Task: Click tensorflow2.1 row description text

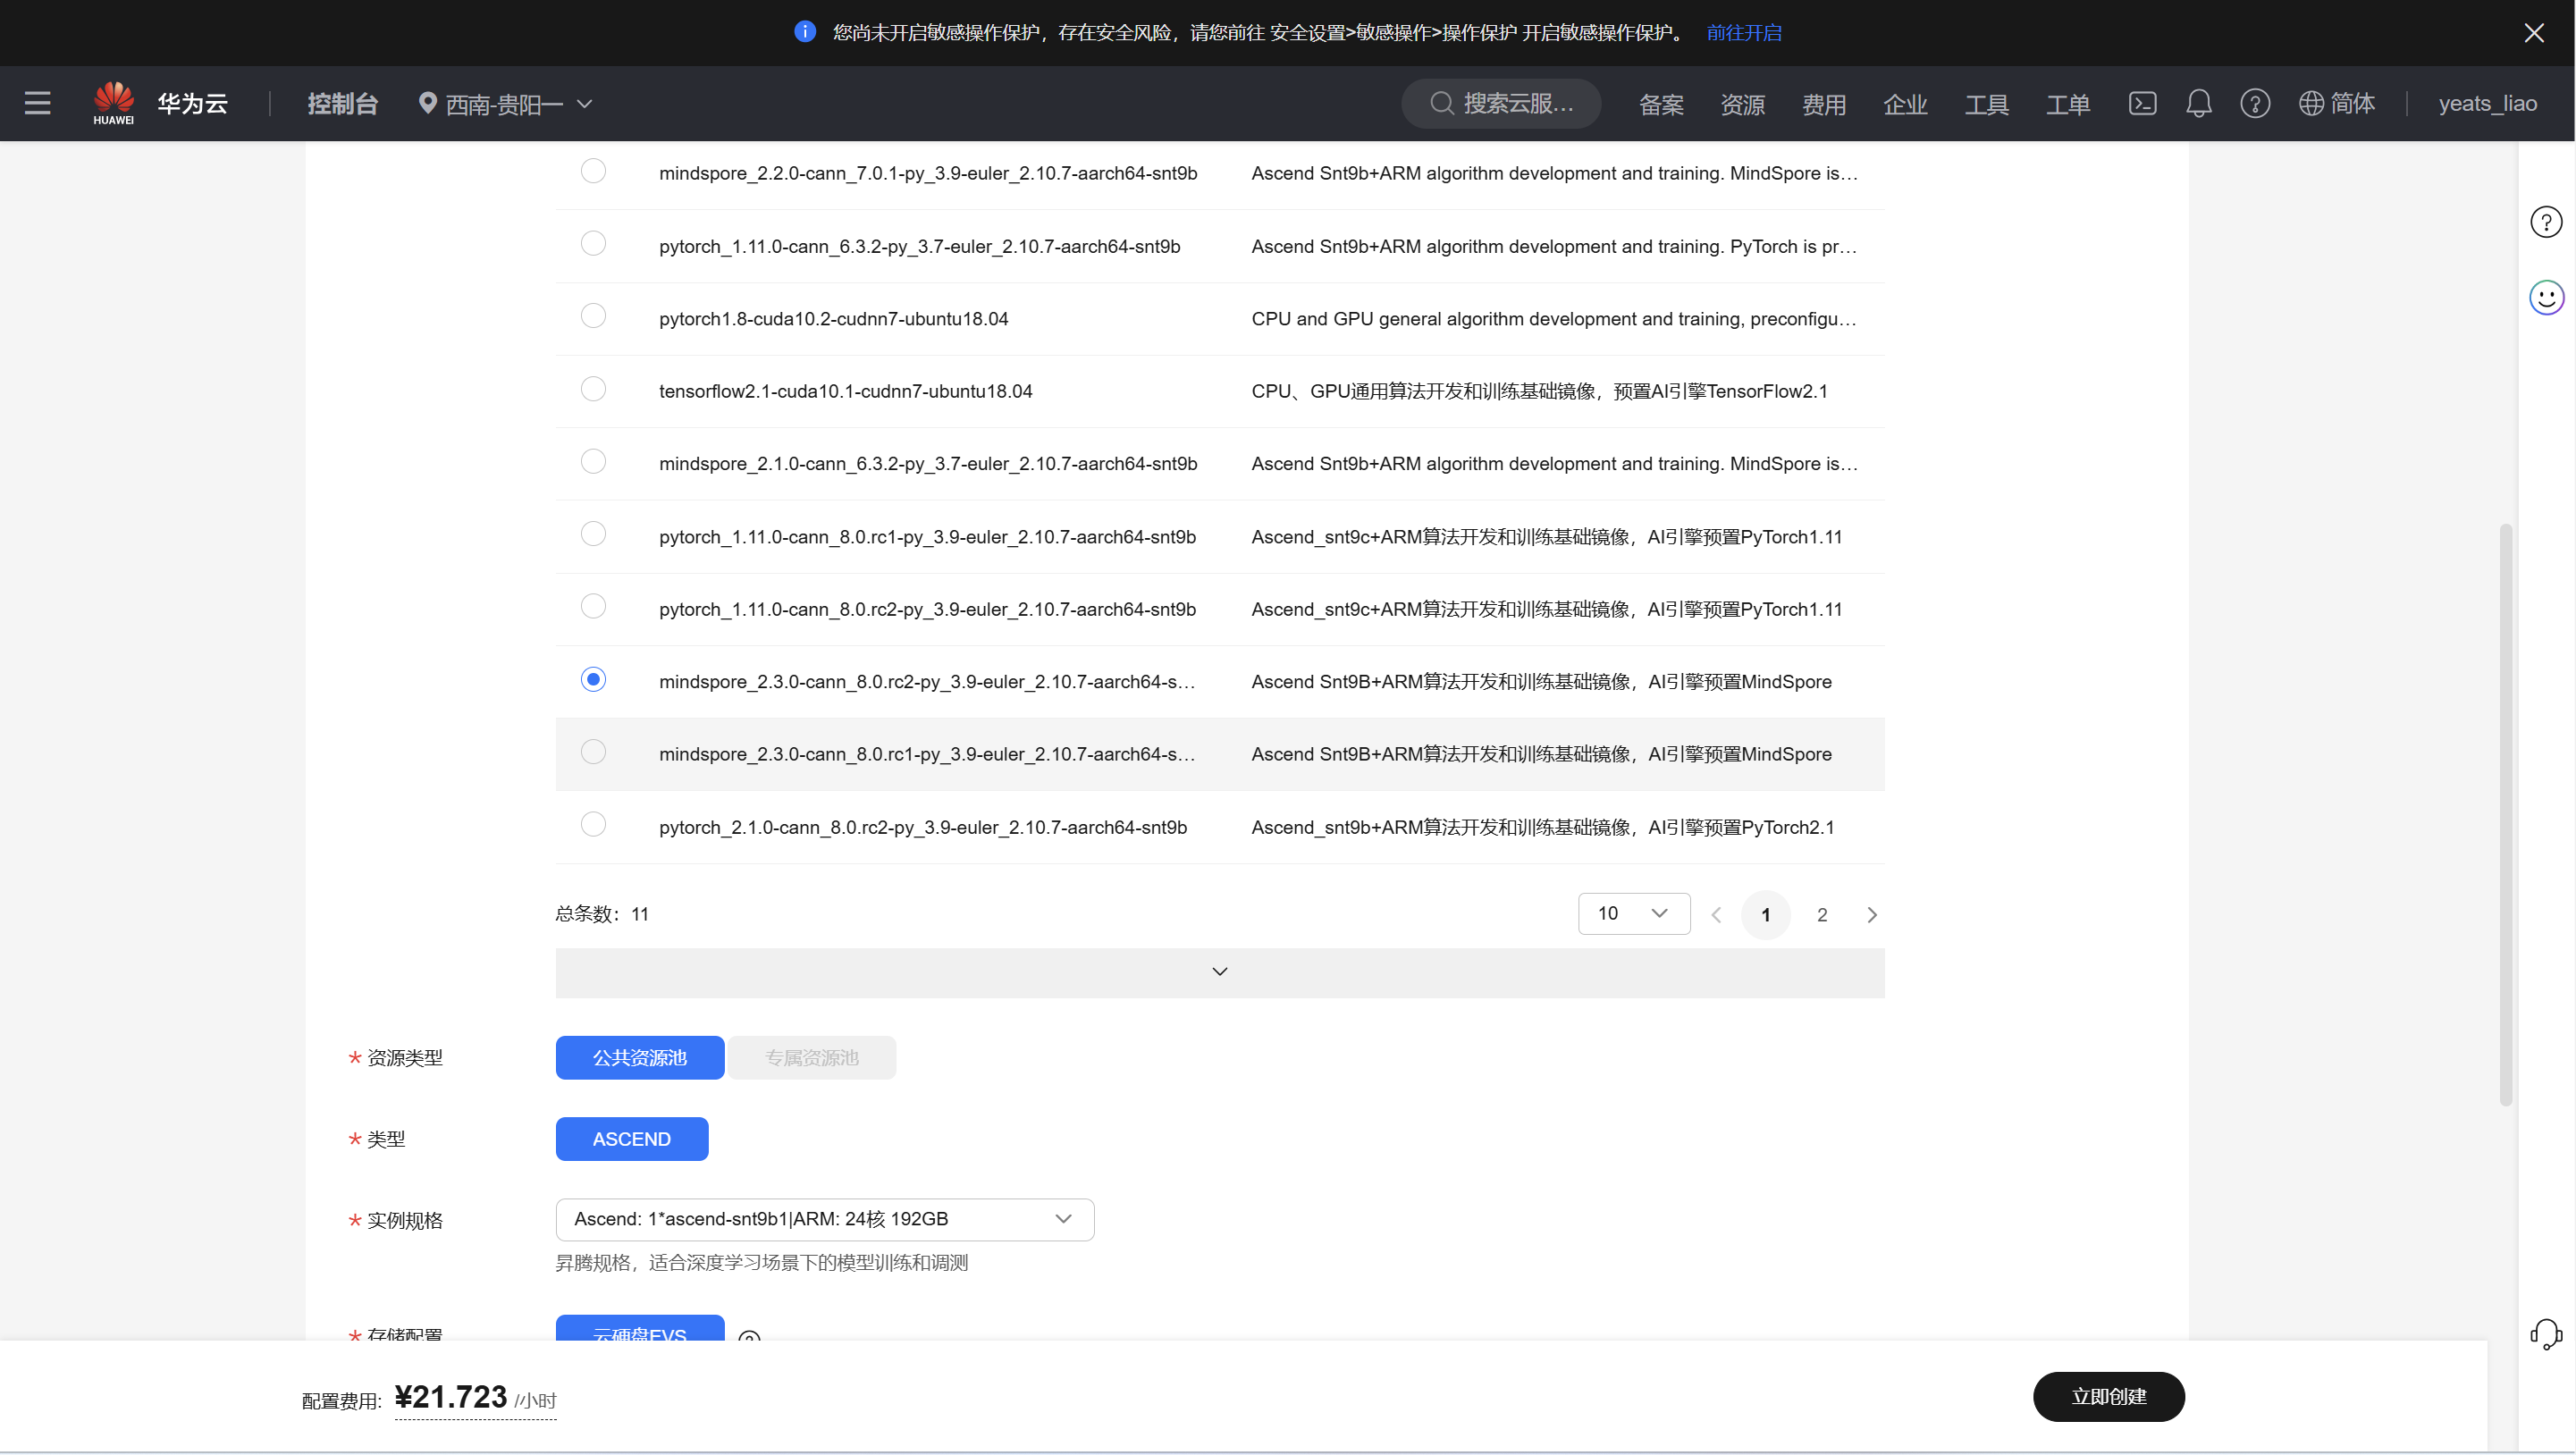Action: coord(1539,391)
